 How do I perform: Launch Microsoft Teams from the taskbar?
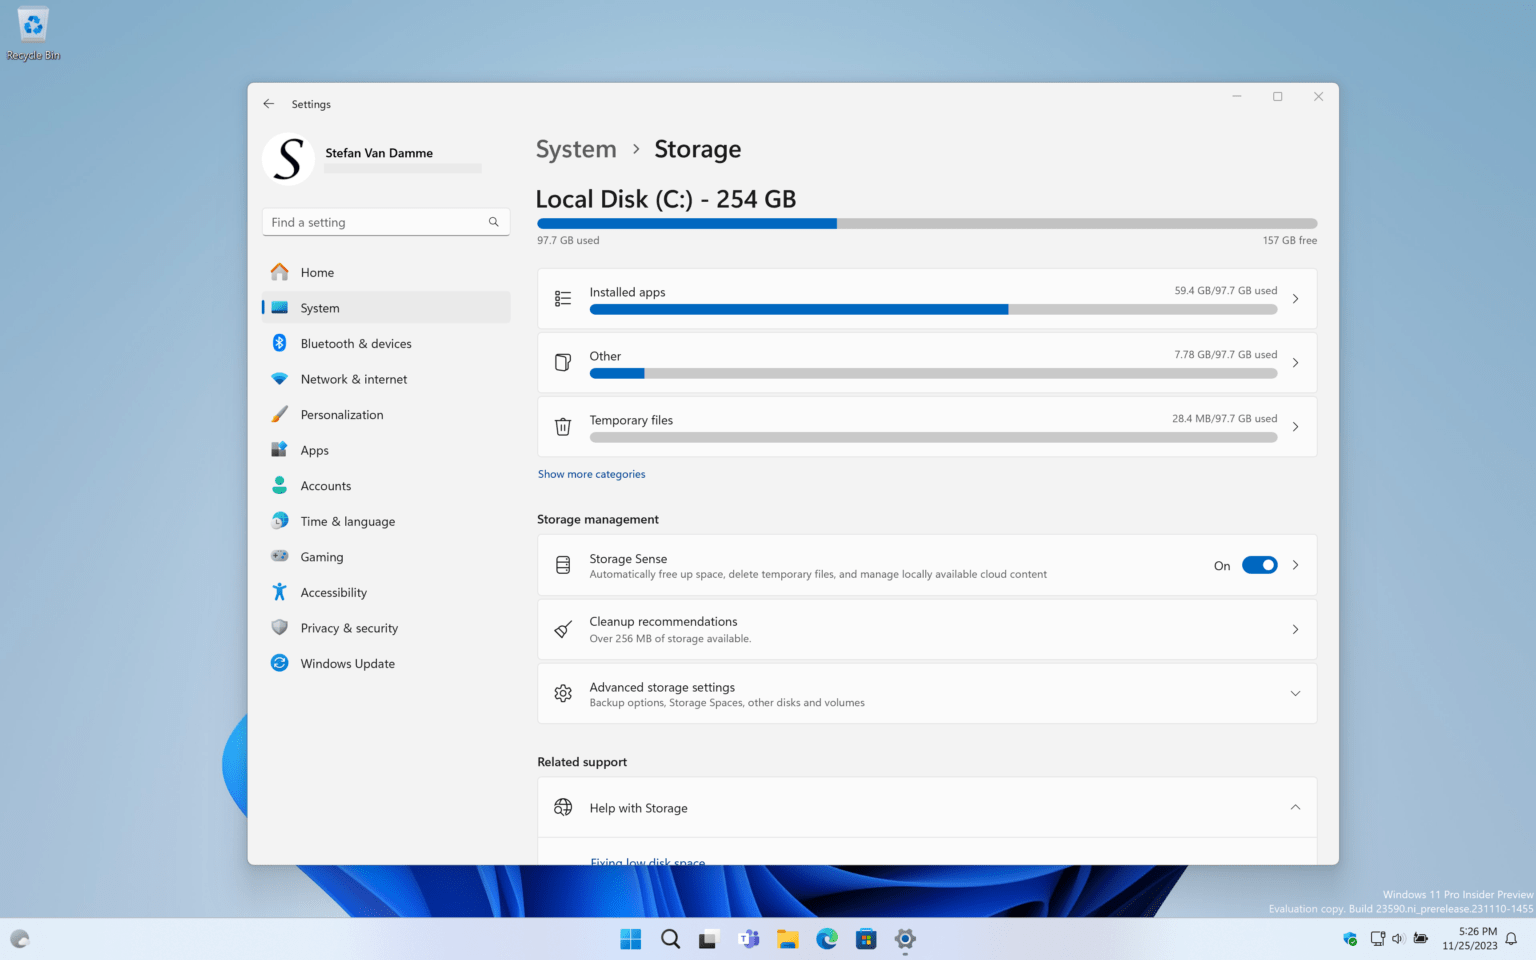tap(748, 939)
